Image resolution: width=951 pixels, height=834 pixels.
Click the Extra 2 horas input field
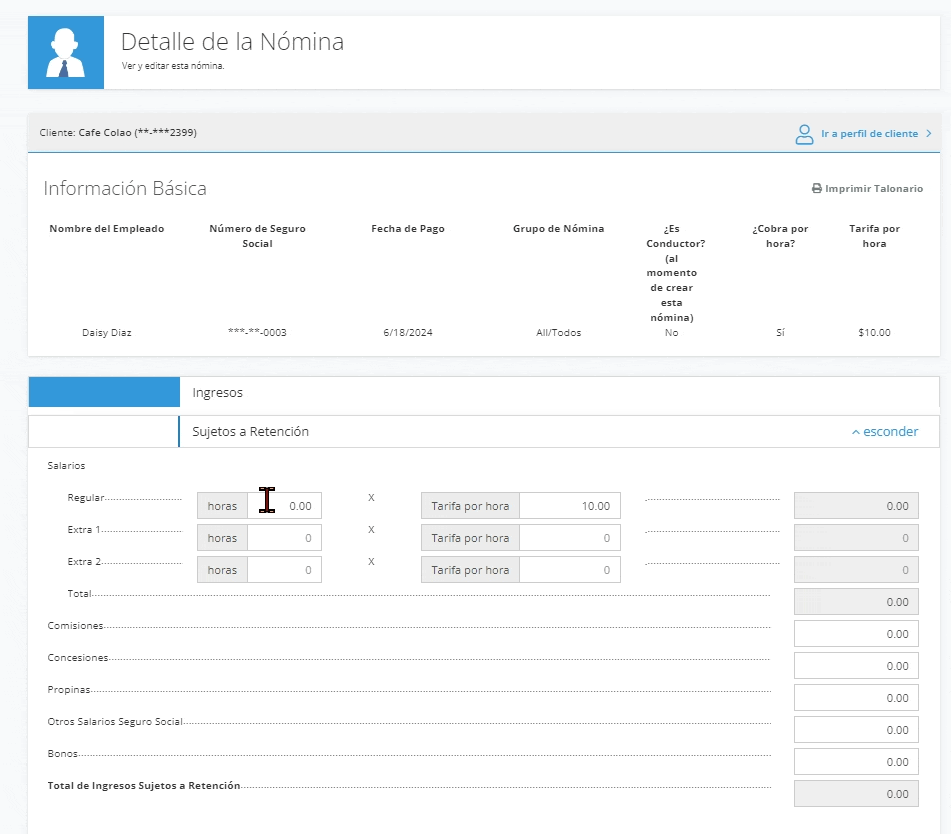pyautogui.click(x=284, y=570)
